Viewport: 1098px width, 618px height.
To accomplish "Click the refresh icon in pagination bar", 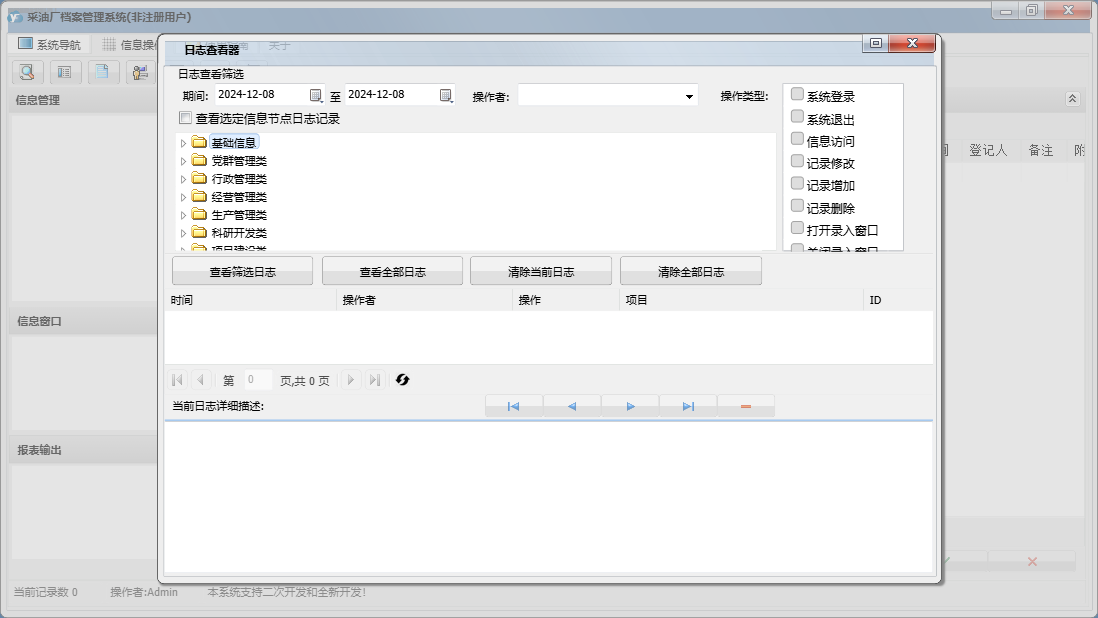I will 402,379.
